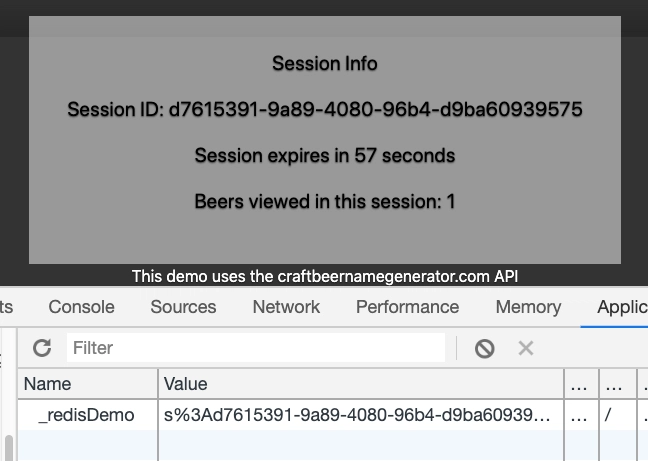Focus the cookie Filter input field

coord(255,348)
